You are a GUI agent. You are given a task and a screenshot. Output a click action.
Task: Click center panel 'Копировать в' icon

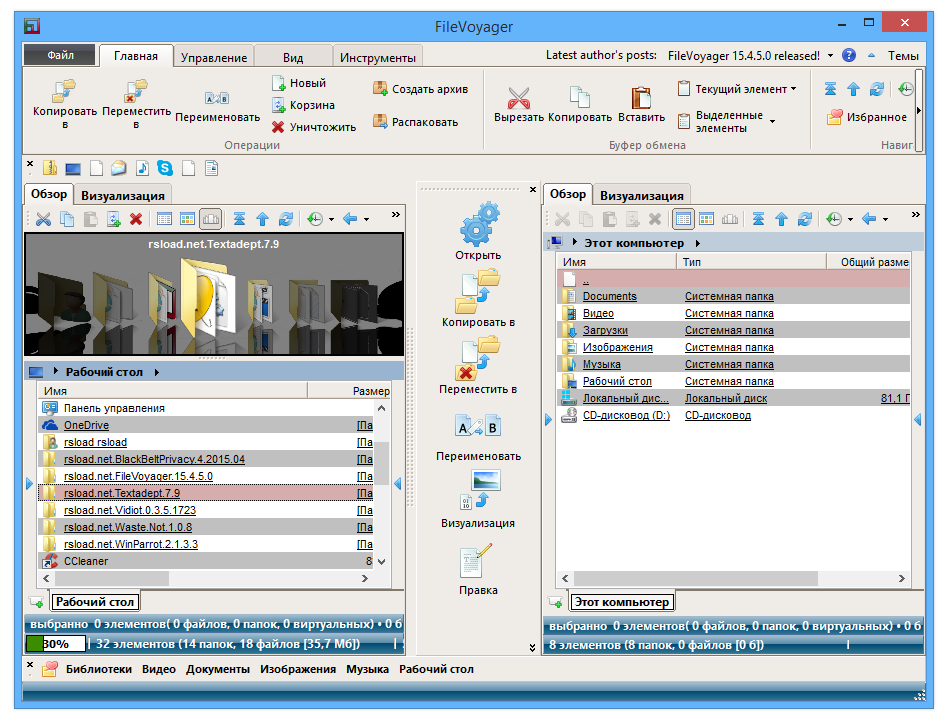tap(478, 292)
